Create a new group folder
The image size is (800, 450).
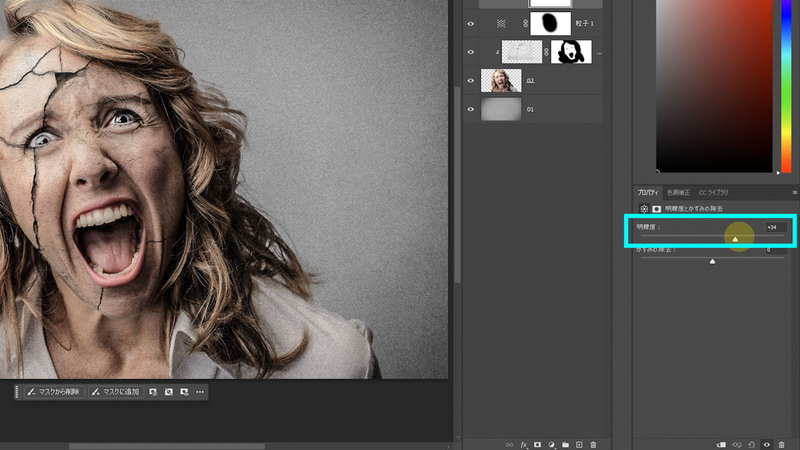click(x=565, y=445)
